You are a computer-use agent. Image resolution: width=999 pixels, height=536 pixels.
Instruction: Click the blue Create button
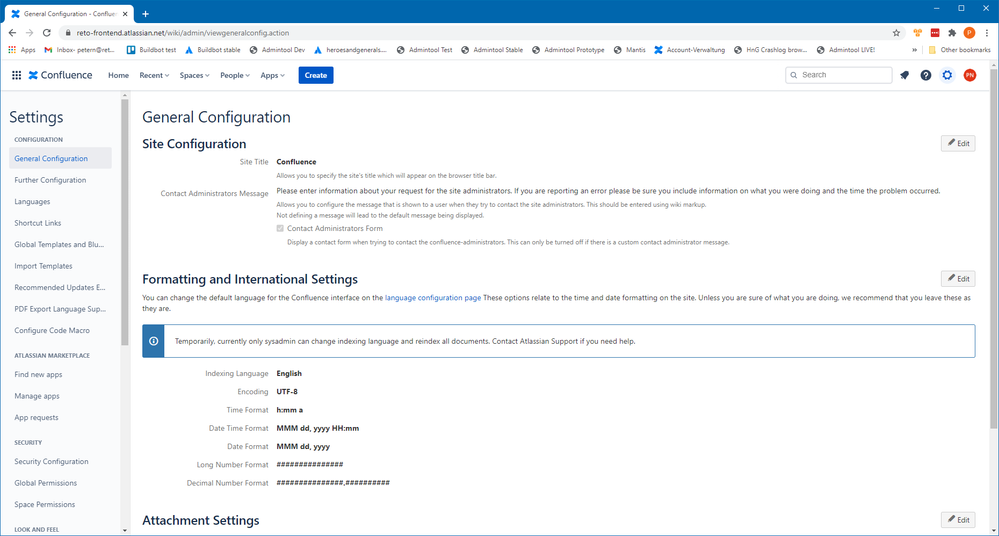[315, 75]
